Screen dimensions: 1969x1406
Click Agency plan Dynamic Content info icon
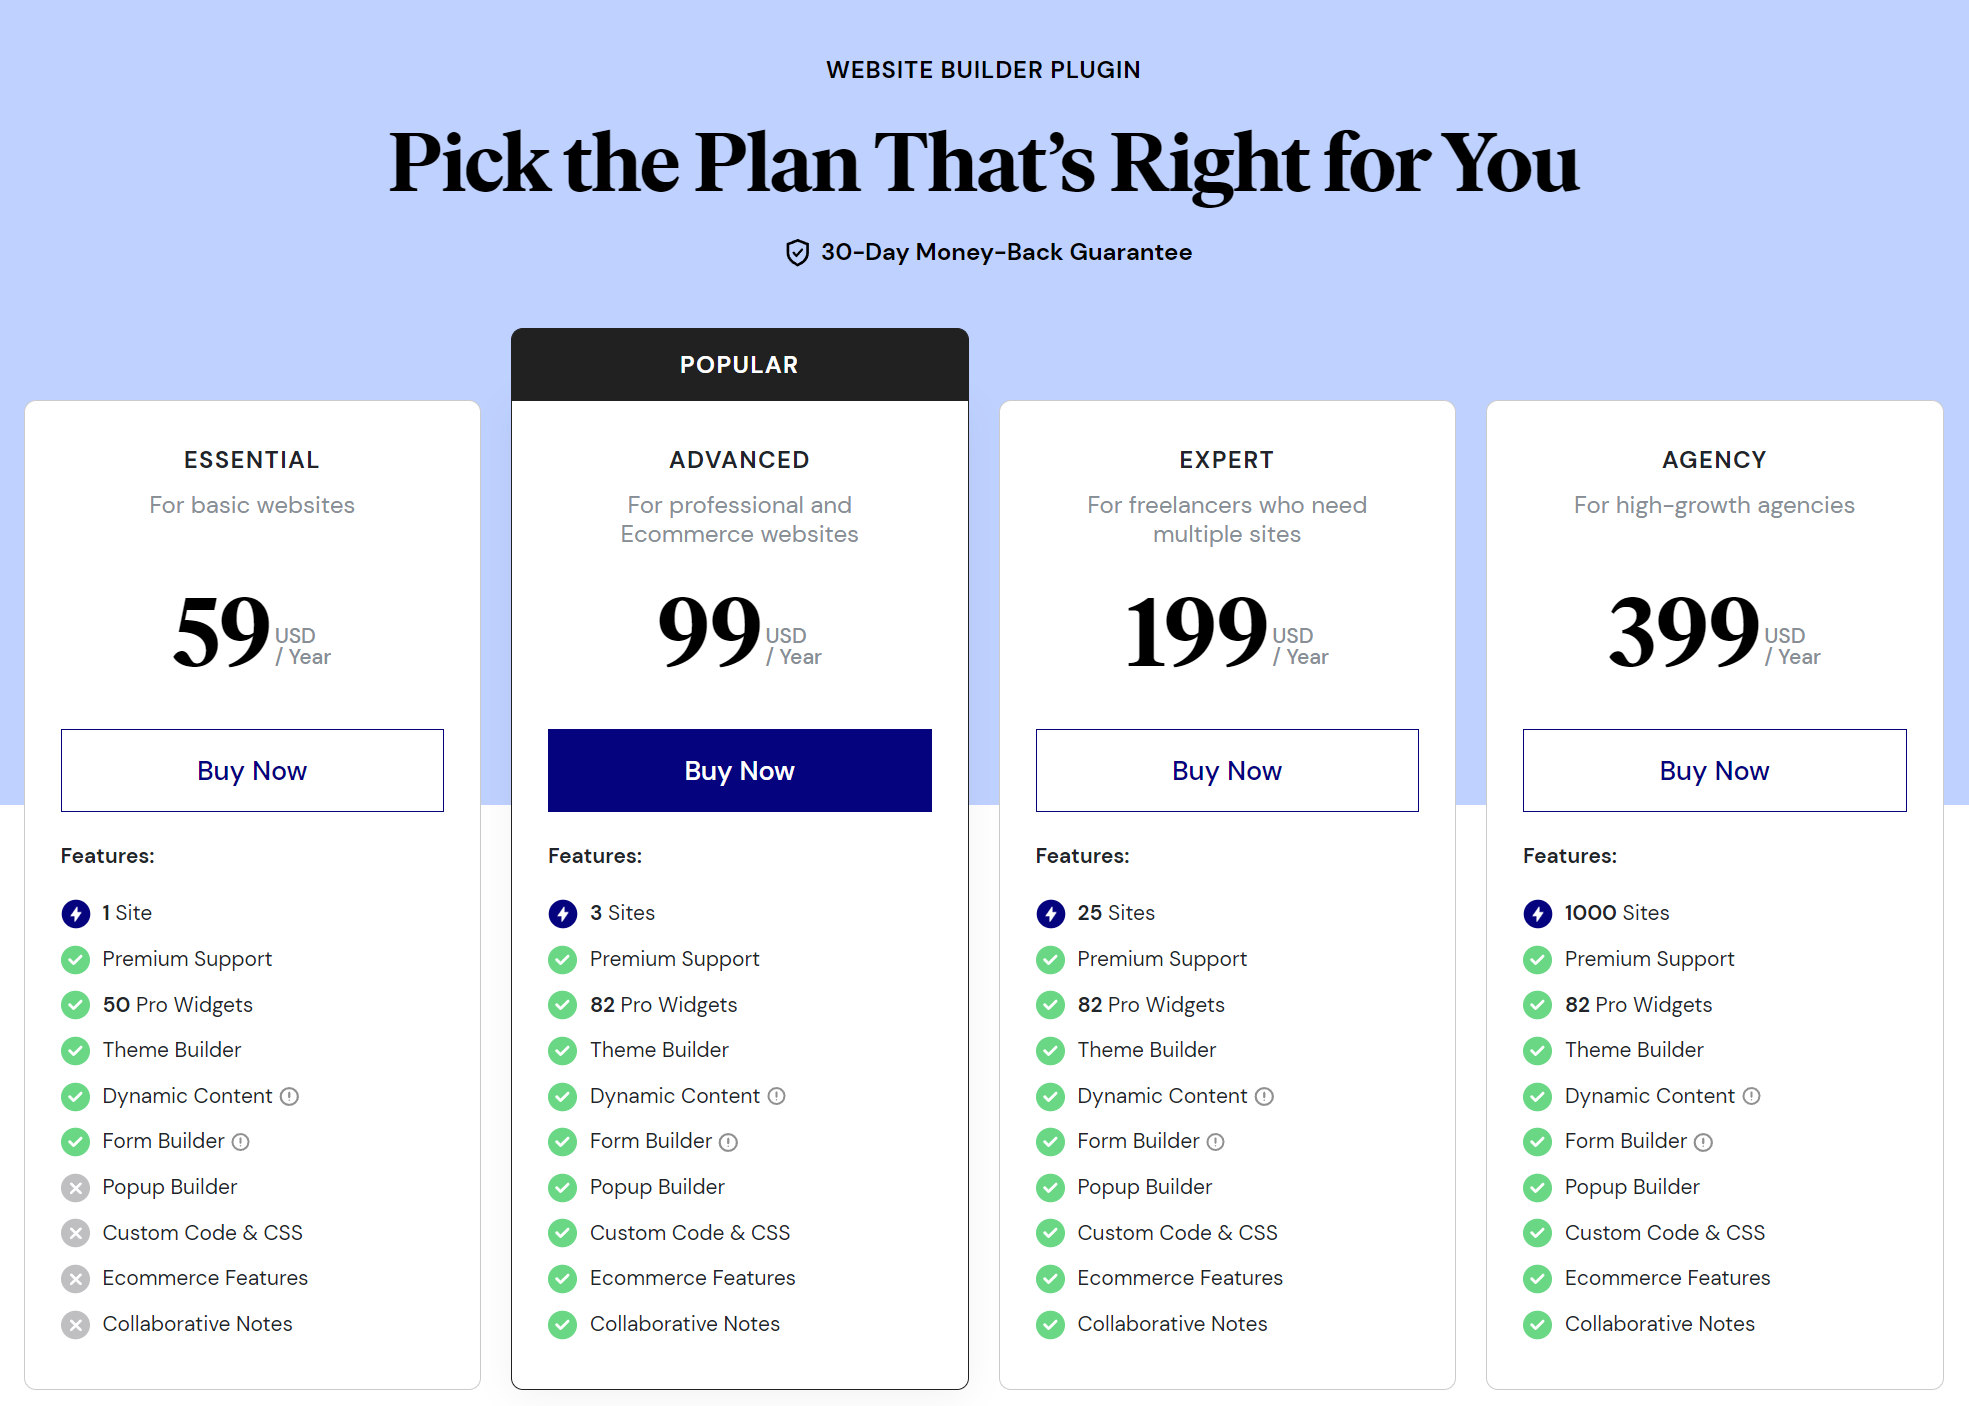1751,1096
